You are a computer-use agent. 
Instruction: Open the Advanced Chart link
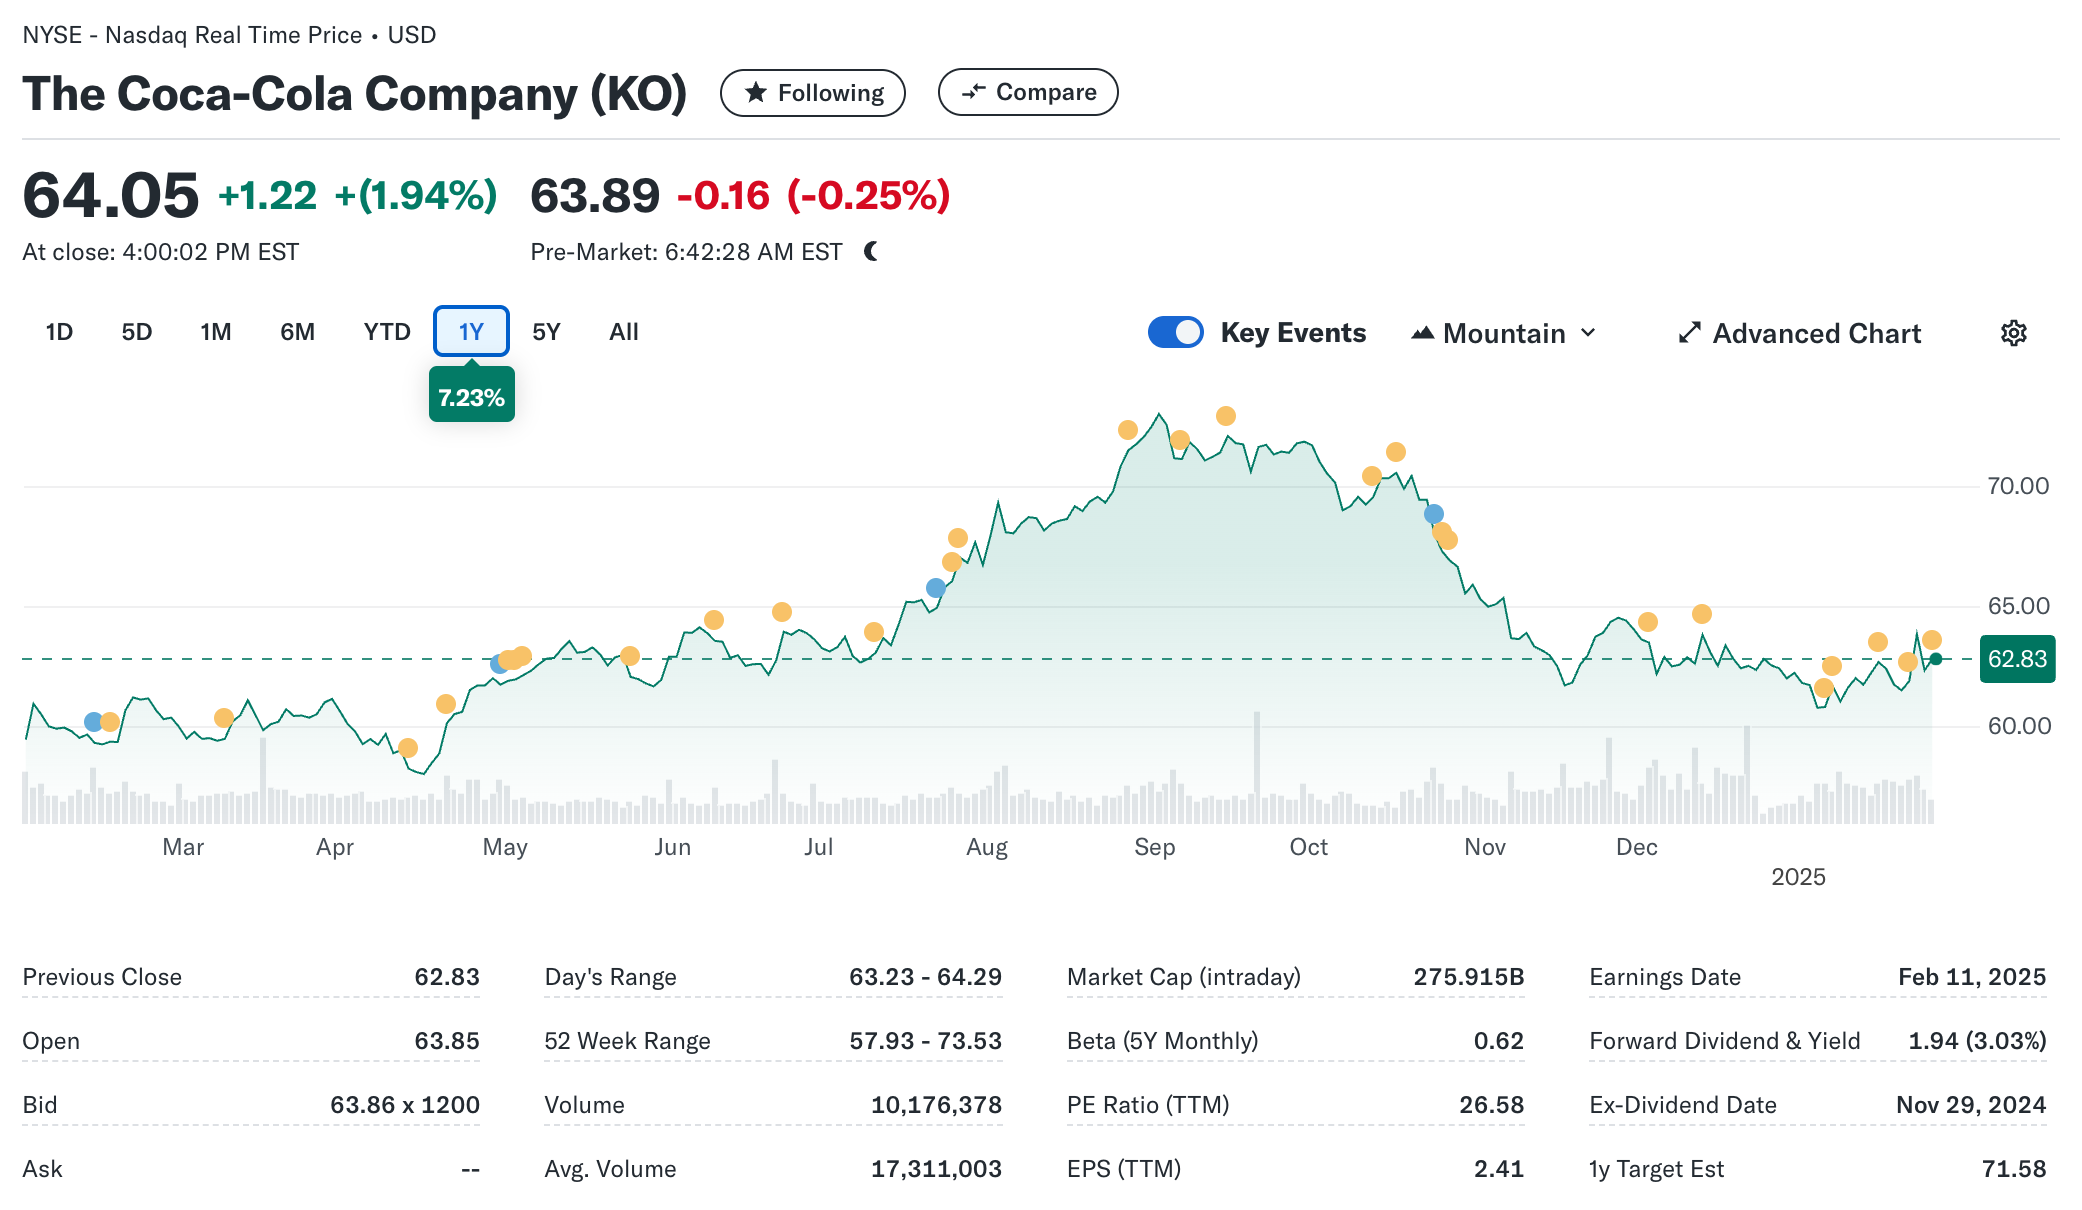1816,333
